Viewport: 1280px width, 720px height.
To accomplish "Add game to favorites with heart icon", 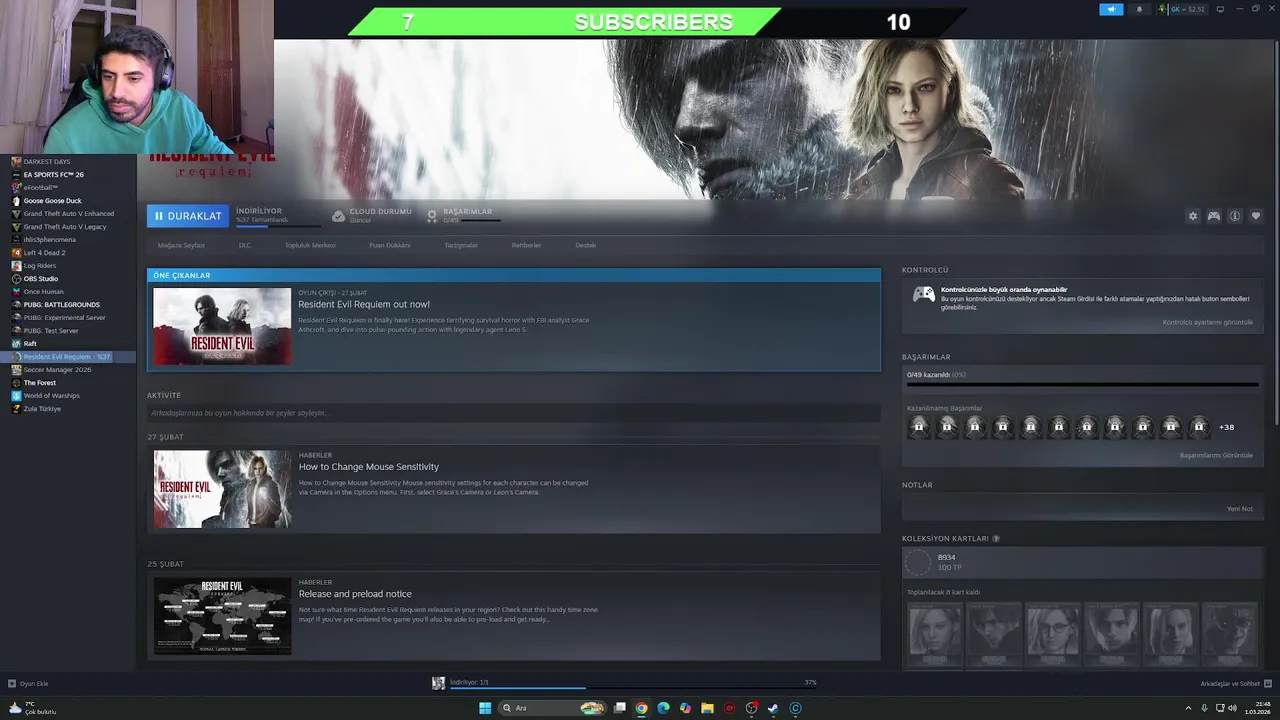I will (1256, 216).
